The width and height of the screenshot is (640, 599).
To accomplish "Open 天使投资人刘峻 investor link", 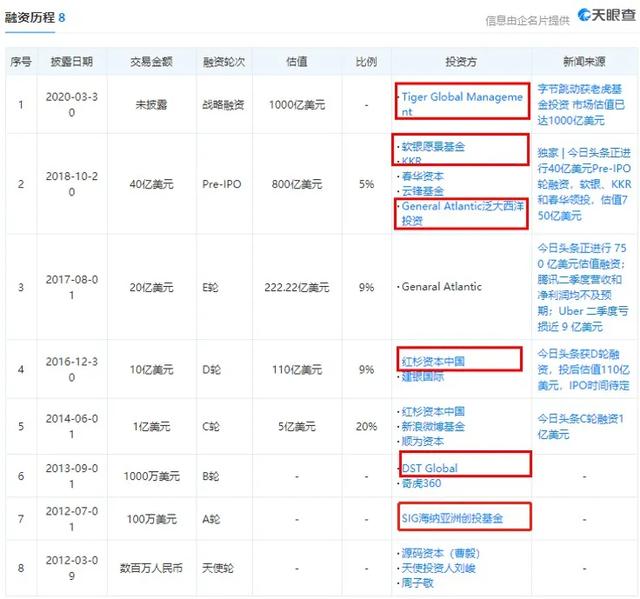I will tap(438, 568).
